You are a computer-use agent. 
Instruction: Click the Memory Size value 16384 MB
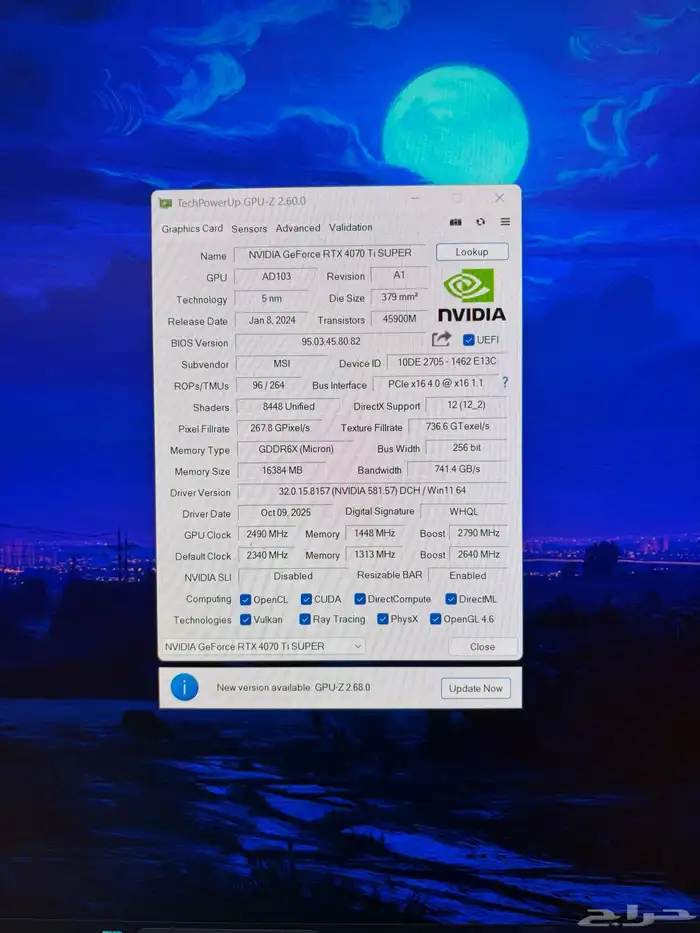(282, 470)
